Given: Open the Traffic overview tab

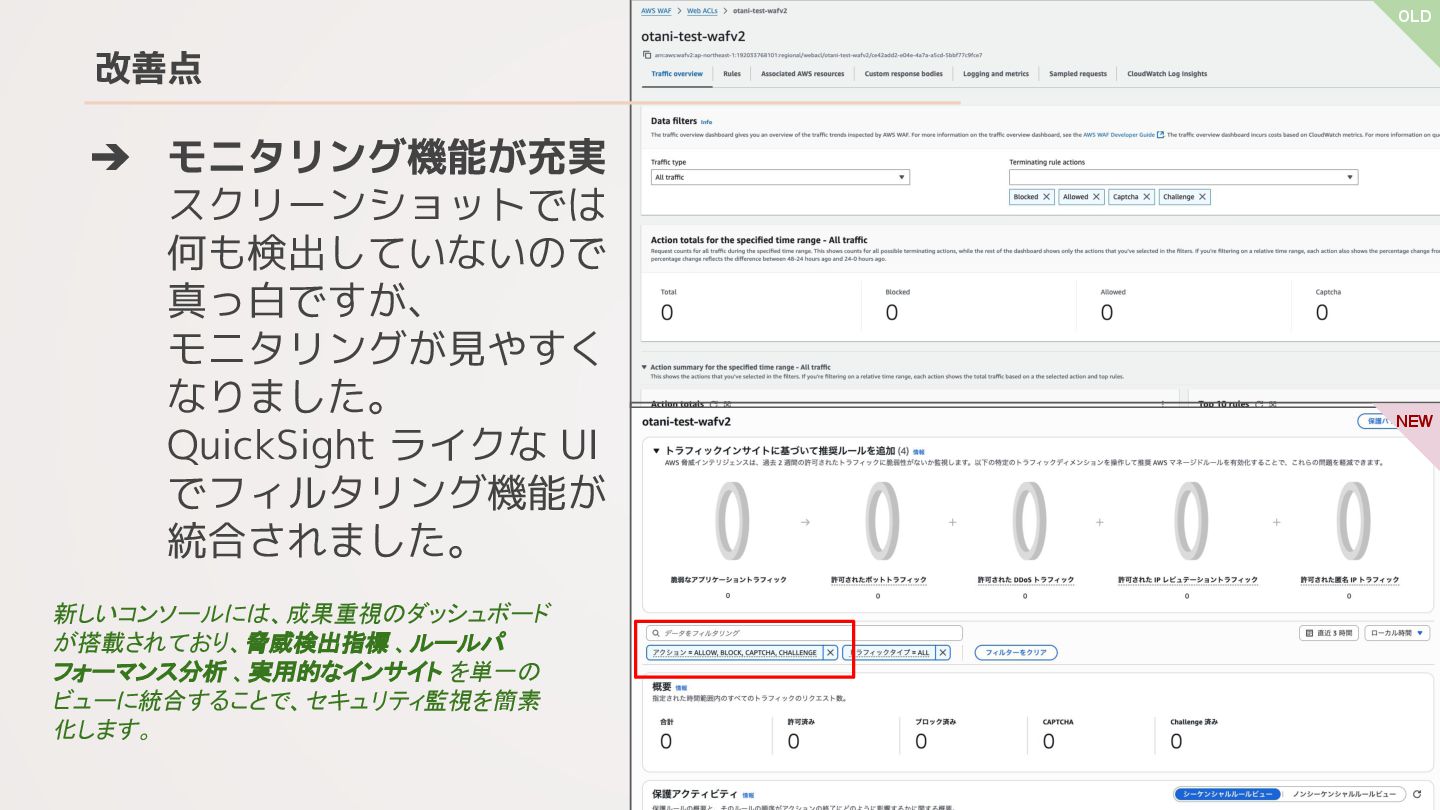Looking at the screenshot, I should [x=677, y=74].
